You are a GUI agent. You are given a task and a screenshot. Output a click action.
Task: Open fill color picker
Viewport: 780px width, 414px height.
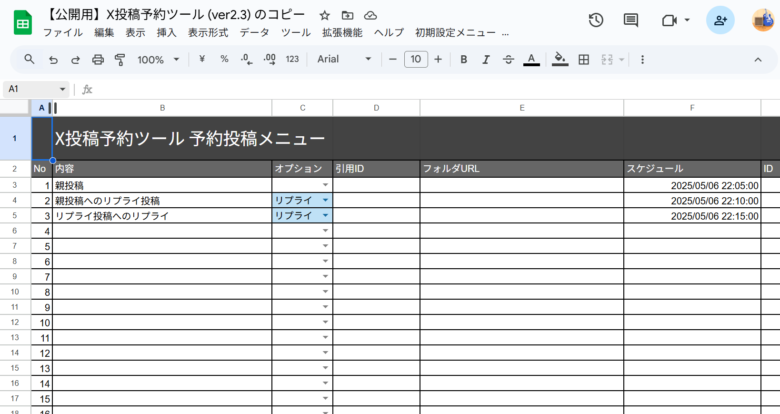tap(560, 60)
